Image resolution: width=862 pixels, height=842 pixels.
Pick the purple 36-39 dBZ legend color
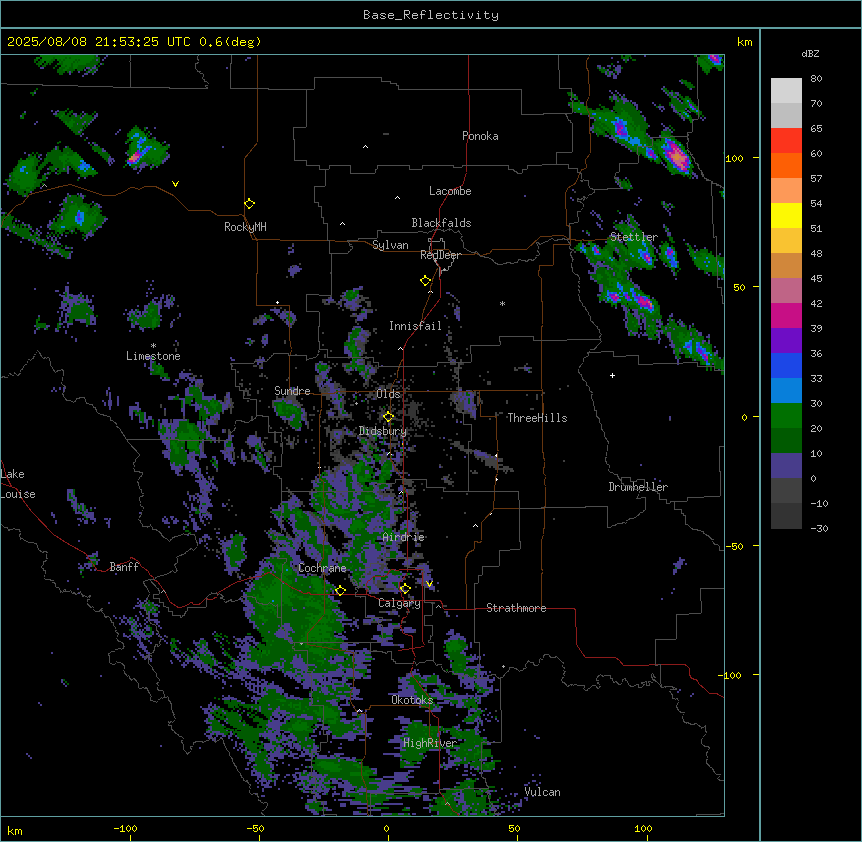tap(786, 341)
